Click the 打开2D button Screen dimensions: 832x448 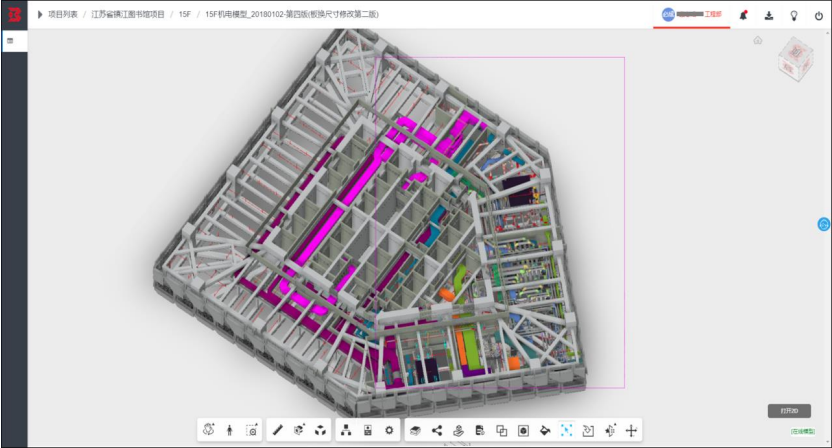tap(789, 411)
